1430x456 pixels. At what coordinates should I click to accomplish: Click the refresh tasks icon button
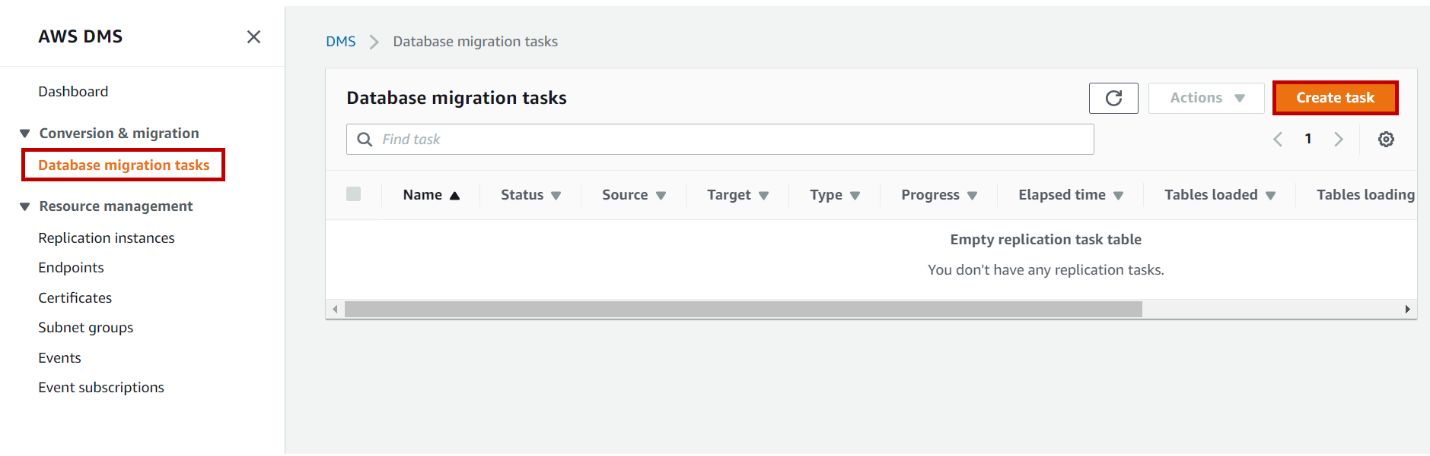1114,98
